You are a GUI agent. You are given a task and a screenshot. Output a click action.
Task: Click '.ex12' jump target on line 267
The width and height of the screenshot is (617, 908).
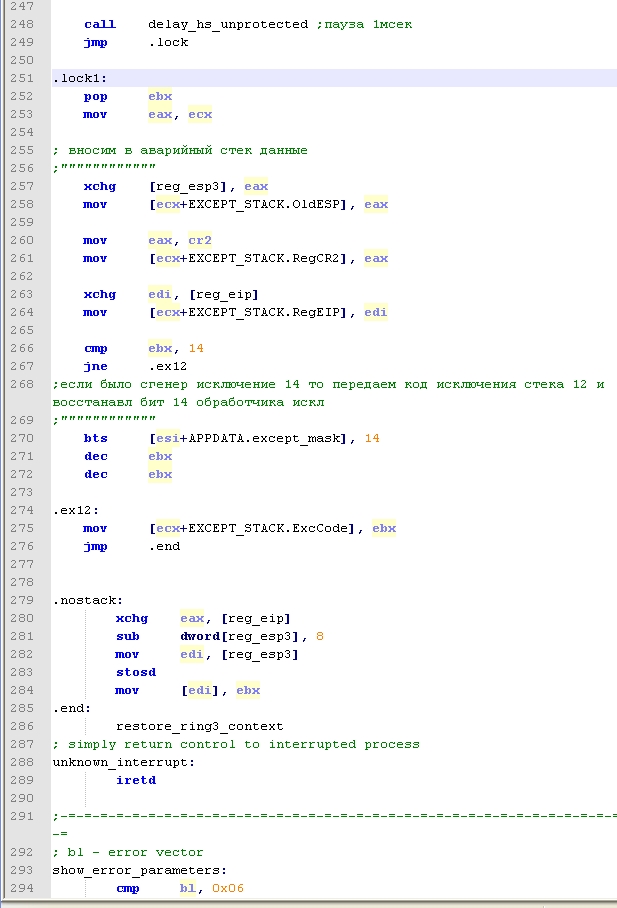pos(168,366)
